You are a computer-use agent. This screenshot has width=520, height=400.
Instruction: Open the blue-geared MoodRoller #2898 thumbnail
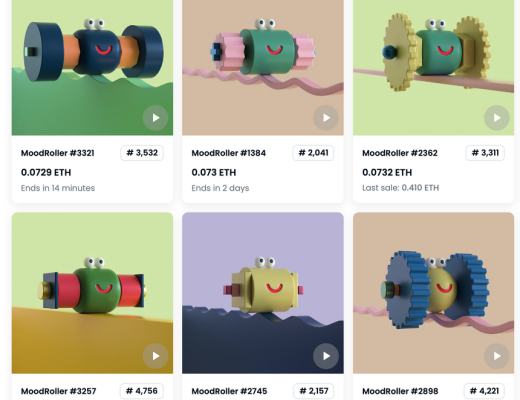coord(433,293)
